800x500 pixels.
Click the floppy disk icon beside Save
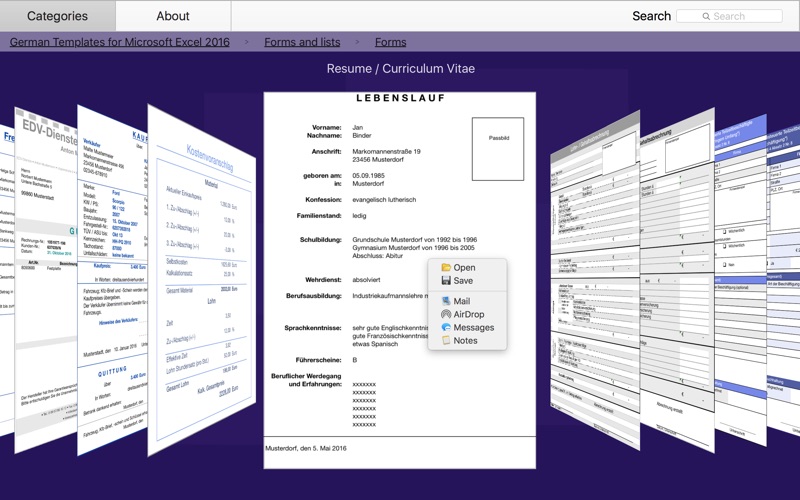[446, 281]
